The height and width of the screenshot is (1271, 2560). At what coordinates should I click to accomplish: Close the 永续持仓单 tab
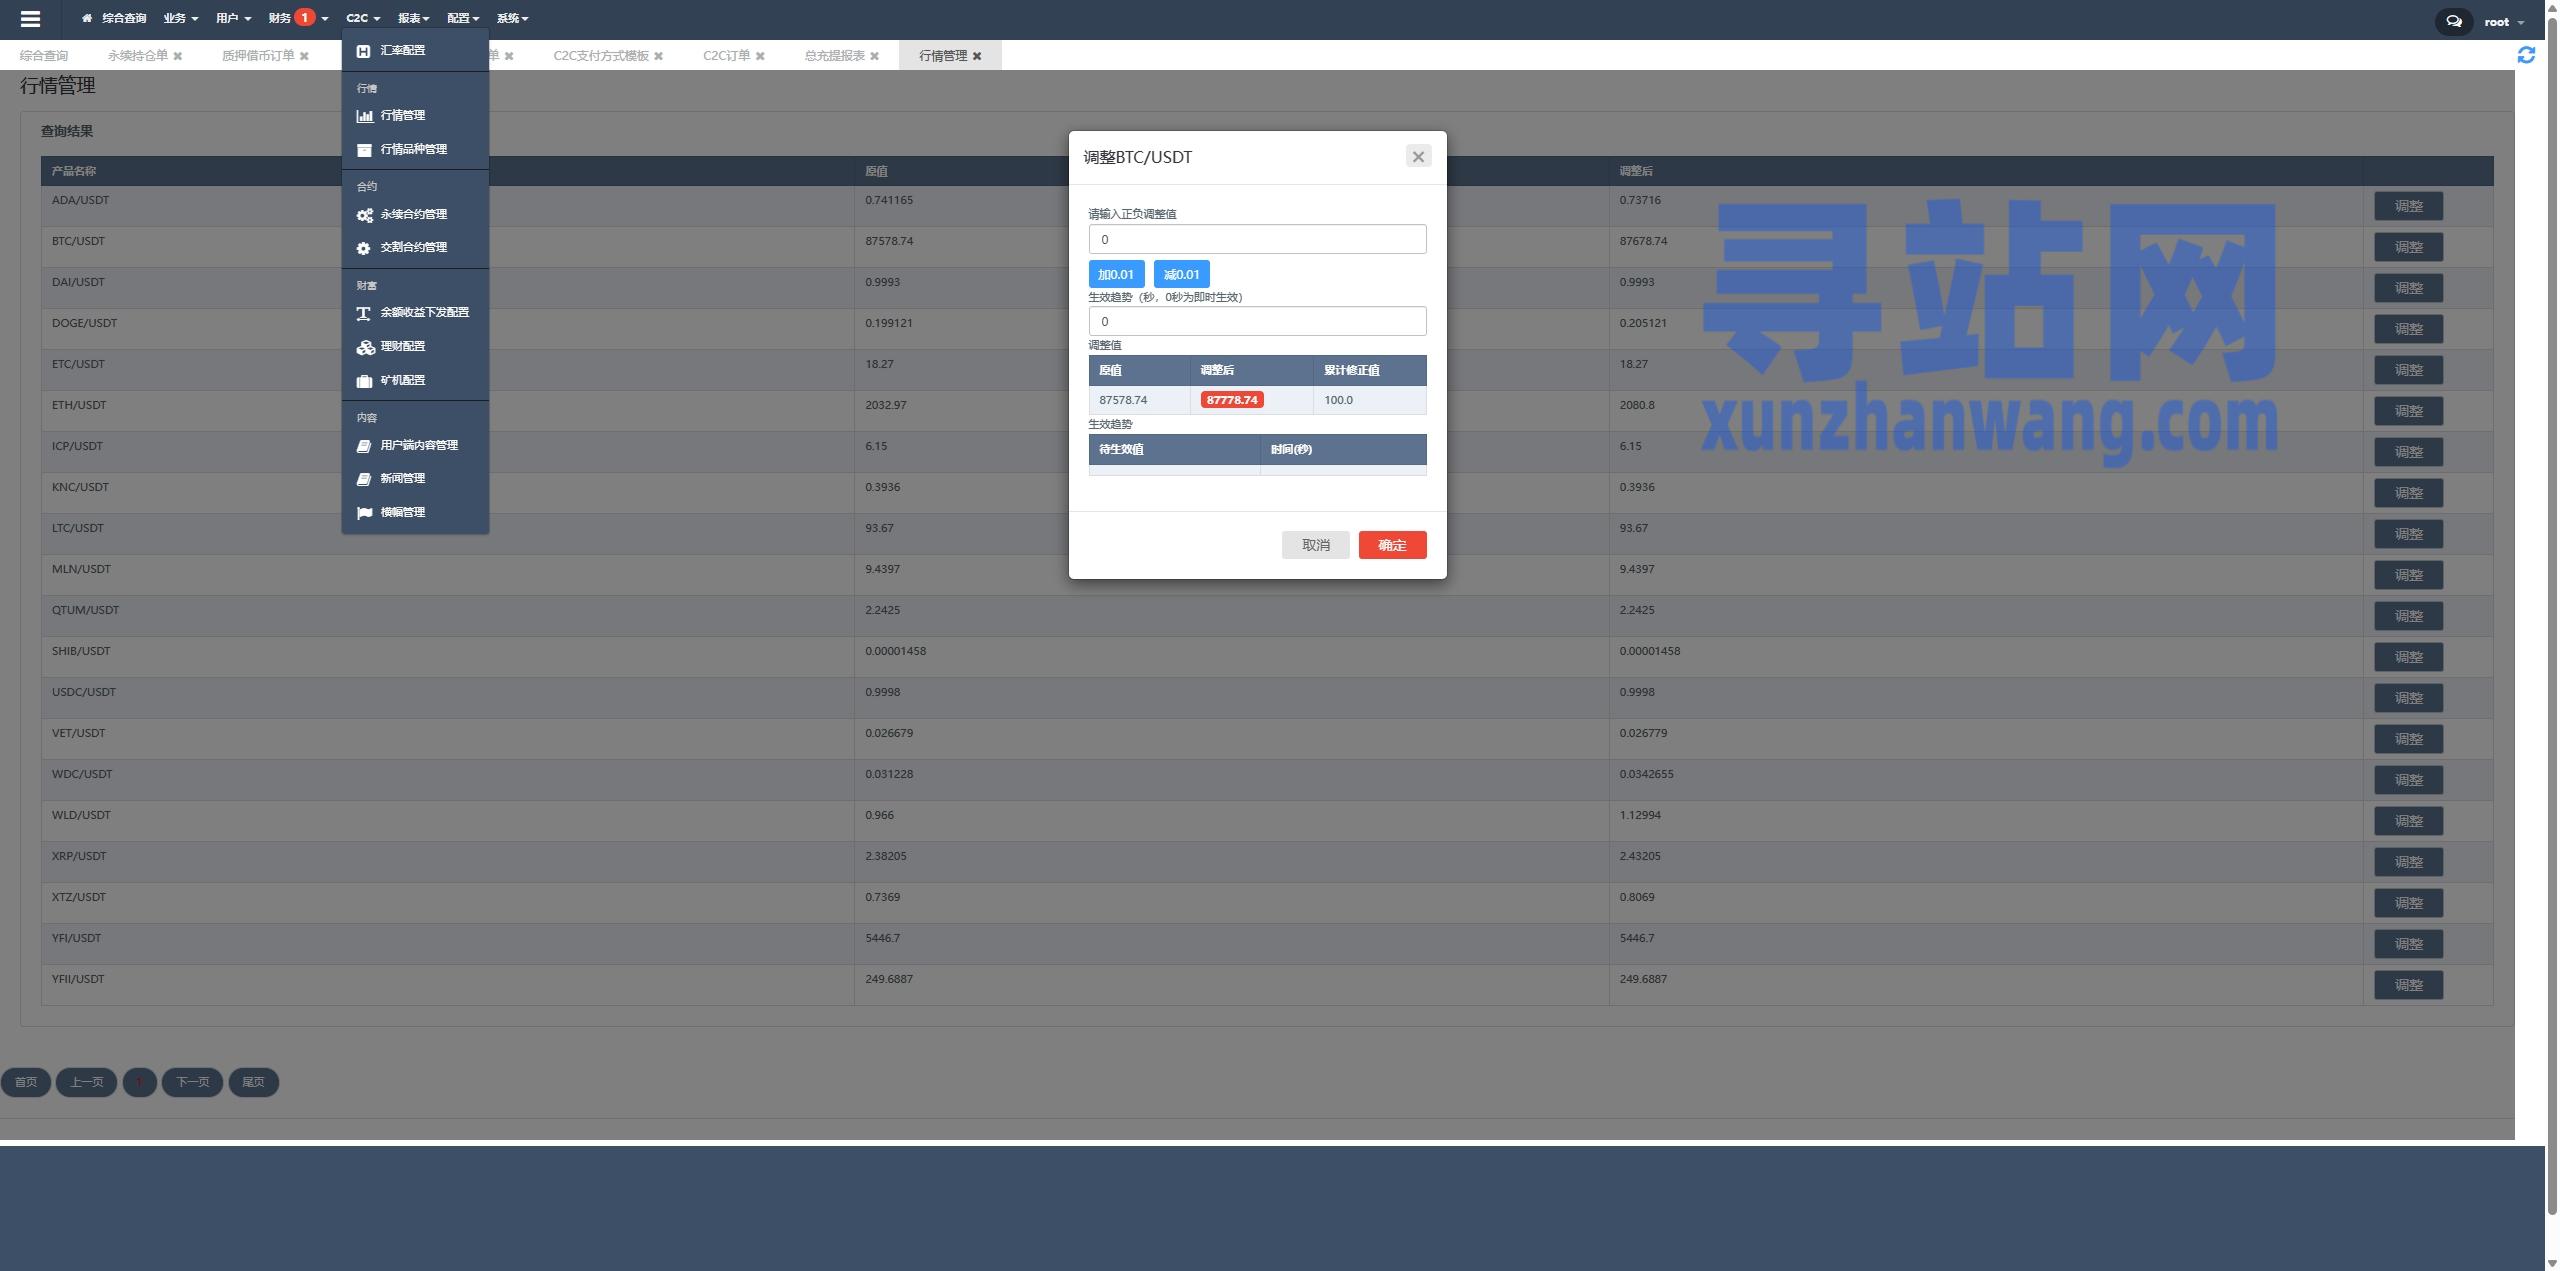(178, 56)
